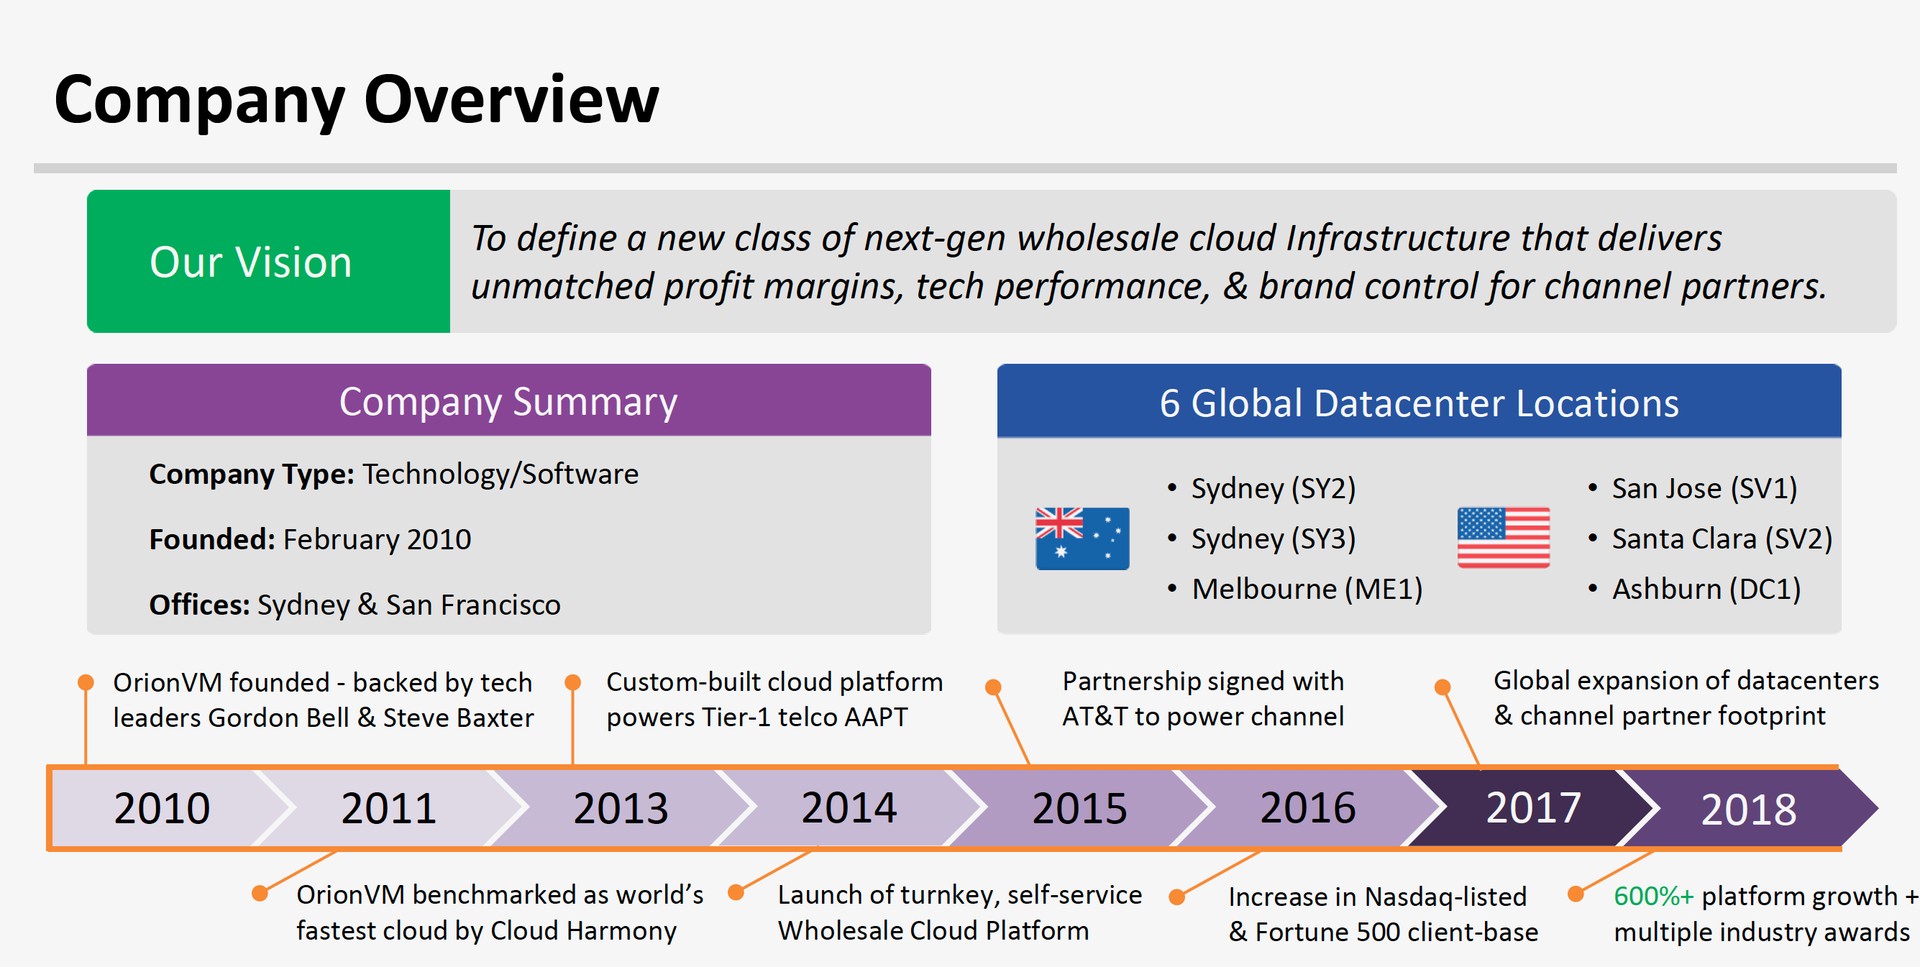Screen dimensions: 1920x967
Task: Click the vision statement italic text
Action: [1148, 262]
